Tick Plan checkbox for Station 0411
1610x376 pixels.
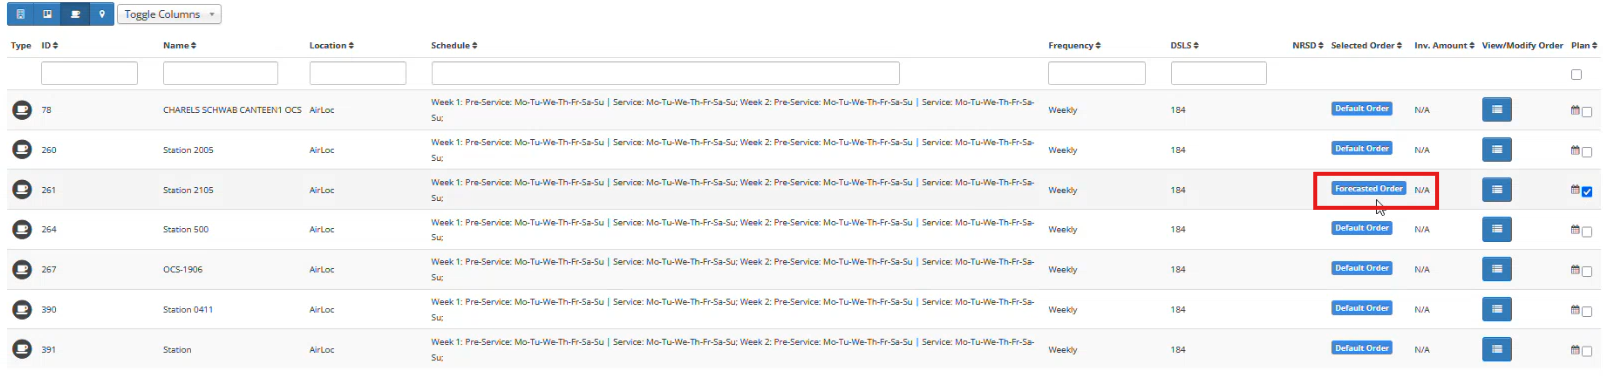1587,312
